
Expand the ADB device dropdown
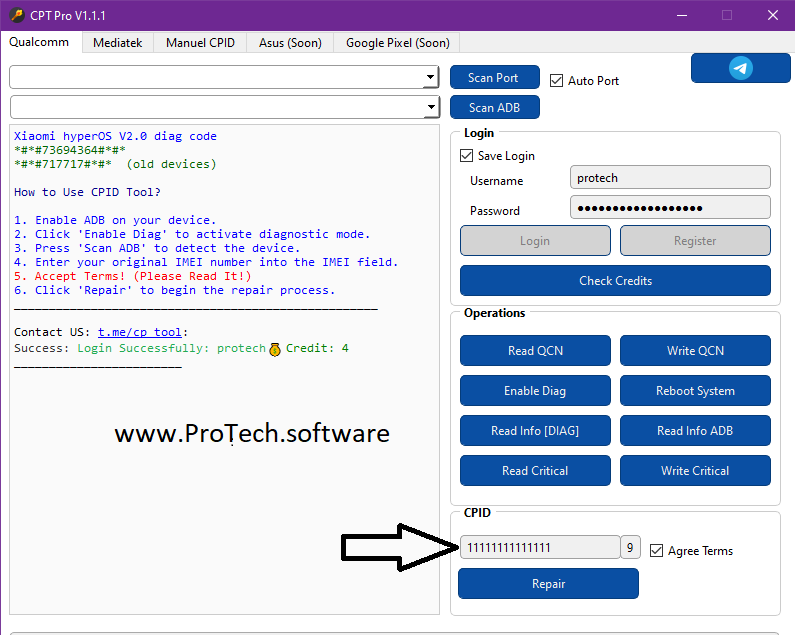430,107
